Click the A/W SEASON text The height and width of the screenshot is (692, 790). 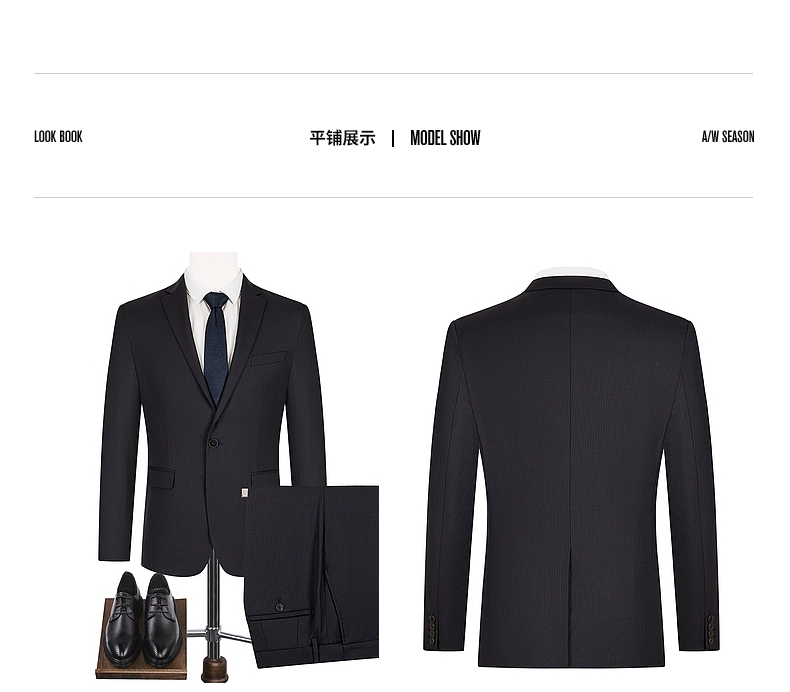click(x=728, y=137)
